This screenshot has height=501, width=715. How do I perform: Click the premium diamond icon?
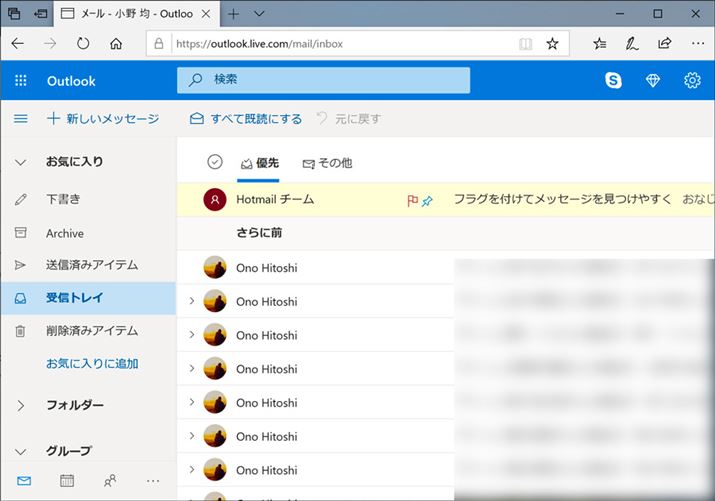pos(653,81)
